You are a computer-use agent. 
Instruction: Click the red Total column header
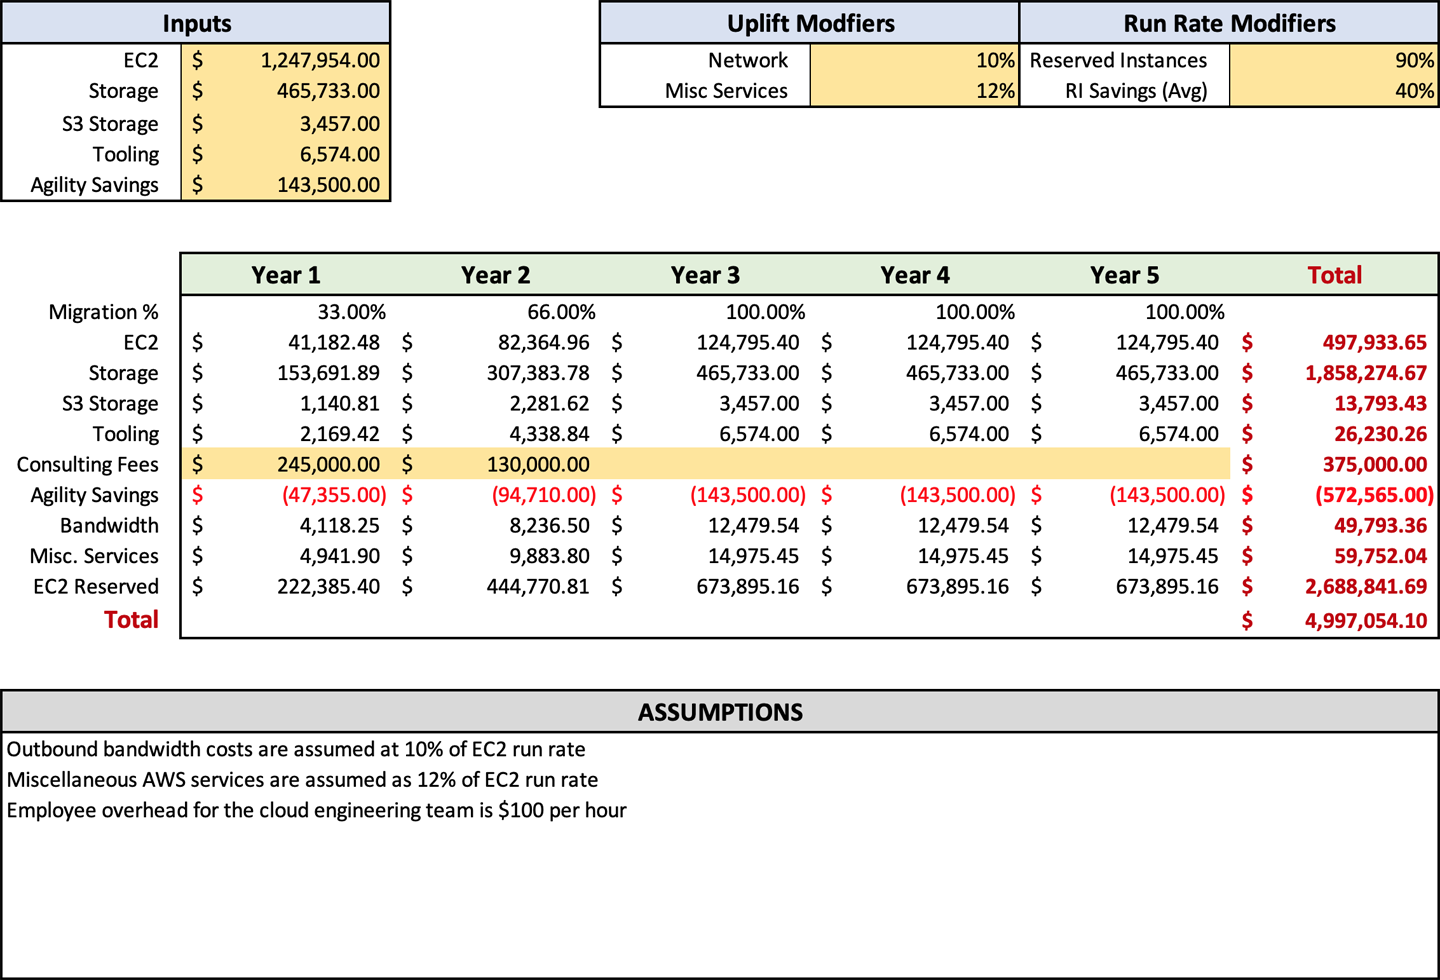(1335, 275)
